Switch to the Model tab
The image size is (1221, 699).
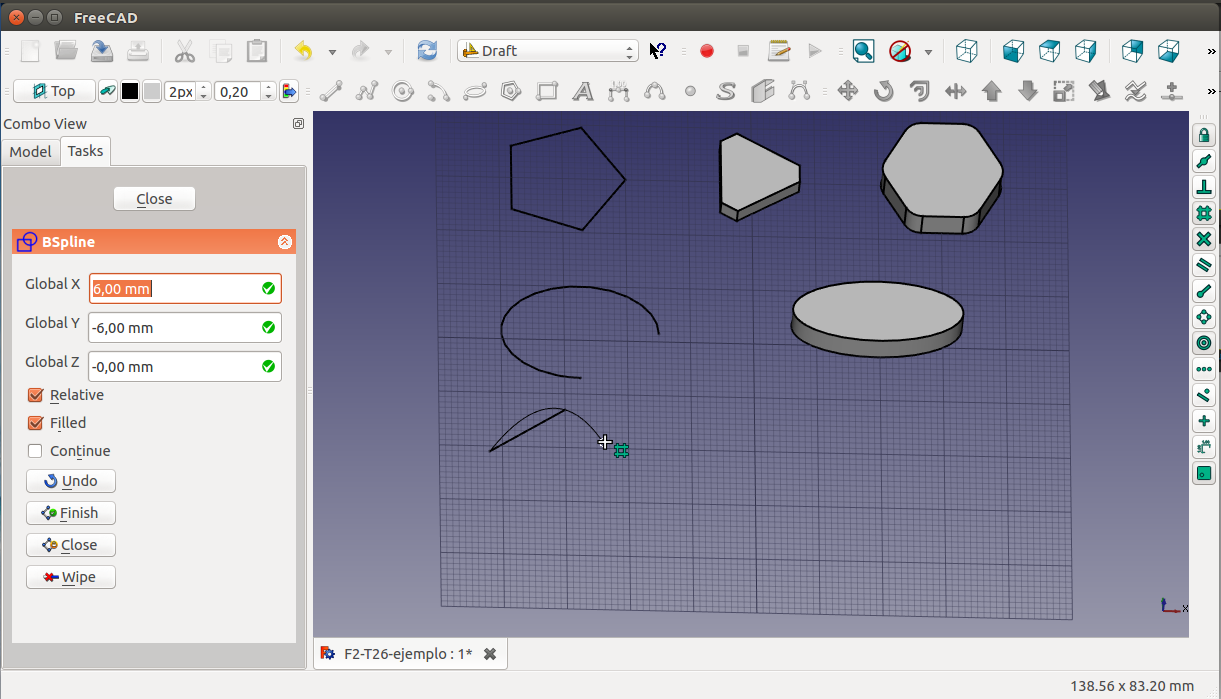[30, 151]
